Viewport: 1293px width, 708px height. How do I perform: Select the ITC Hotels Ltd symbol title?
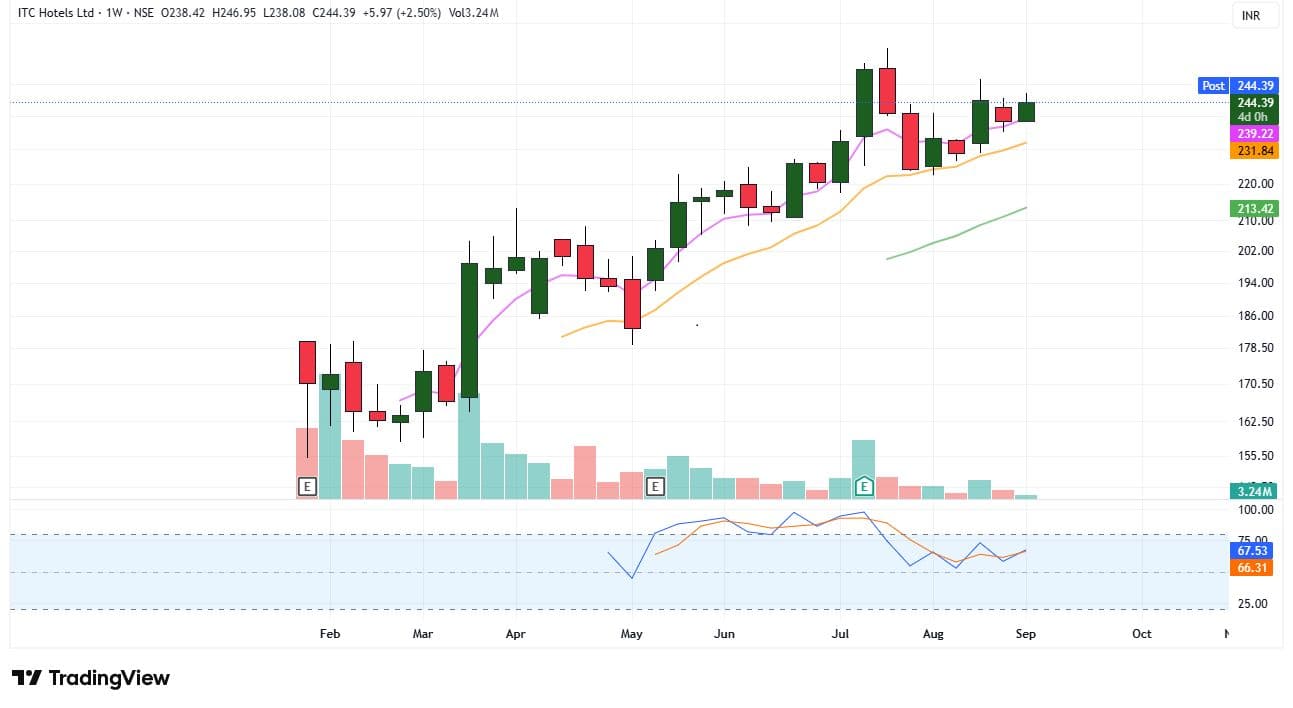[x=55, y=13]
